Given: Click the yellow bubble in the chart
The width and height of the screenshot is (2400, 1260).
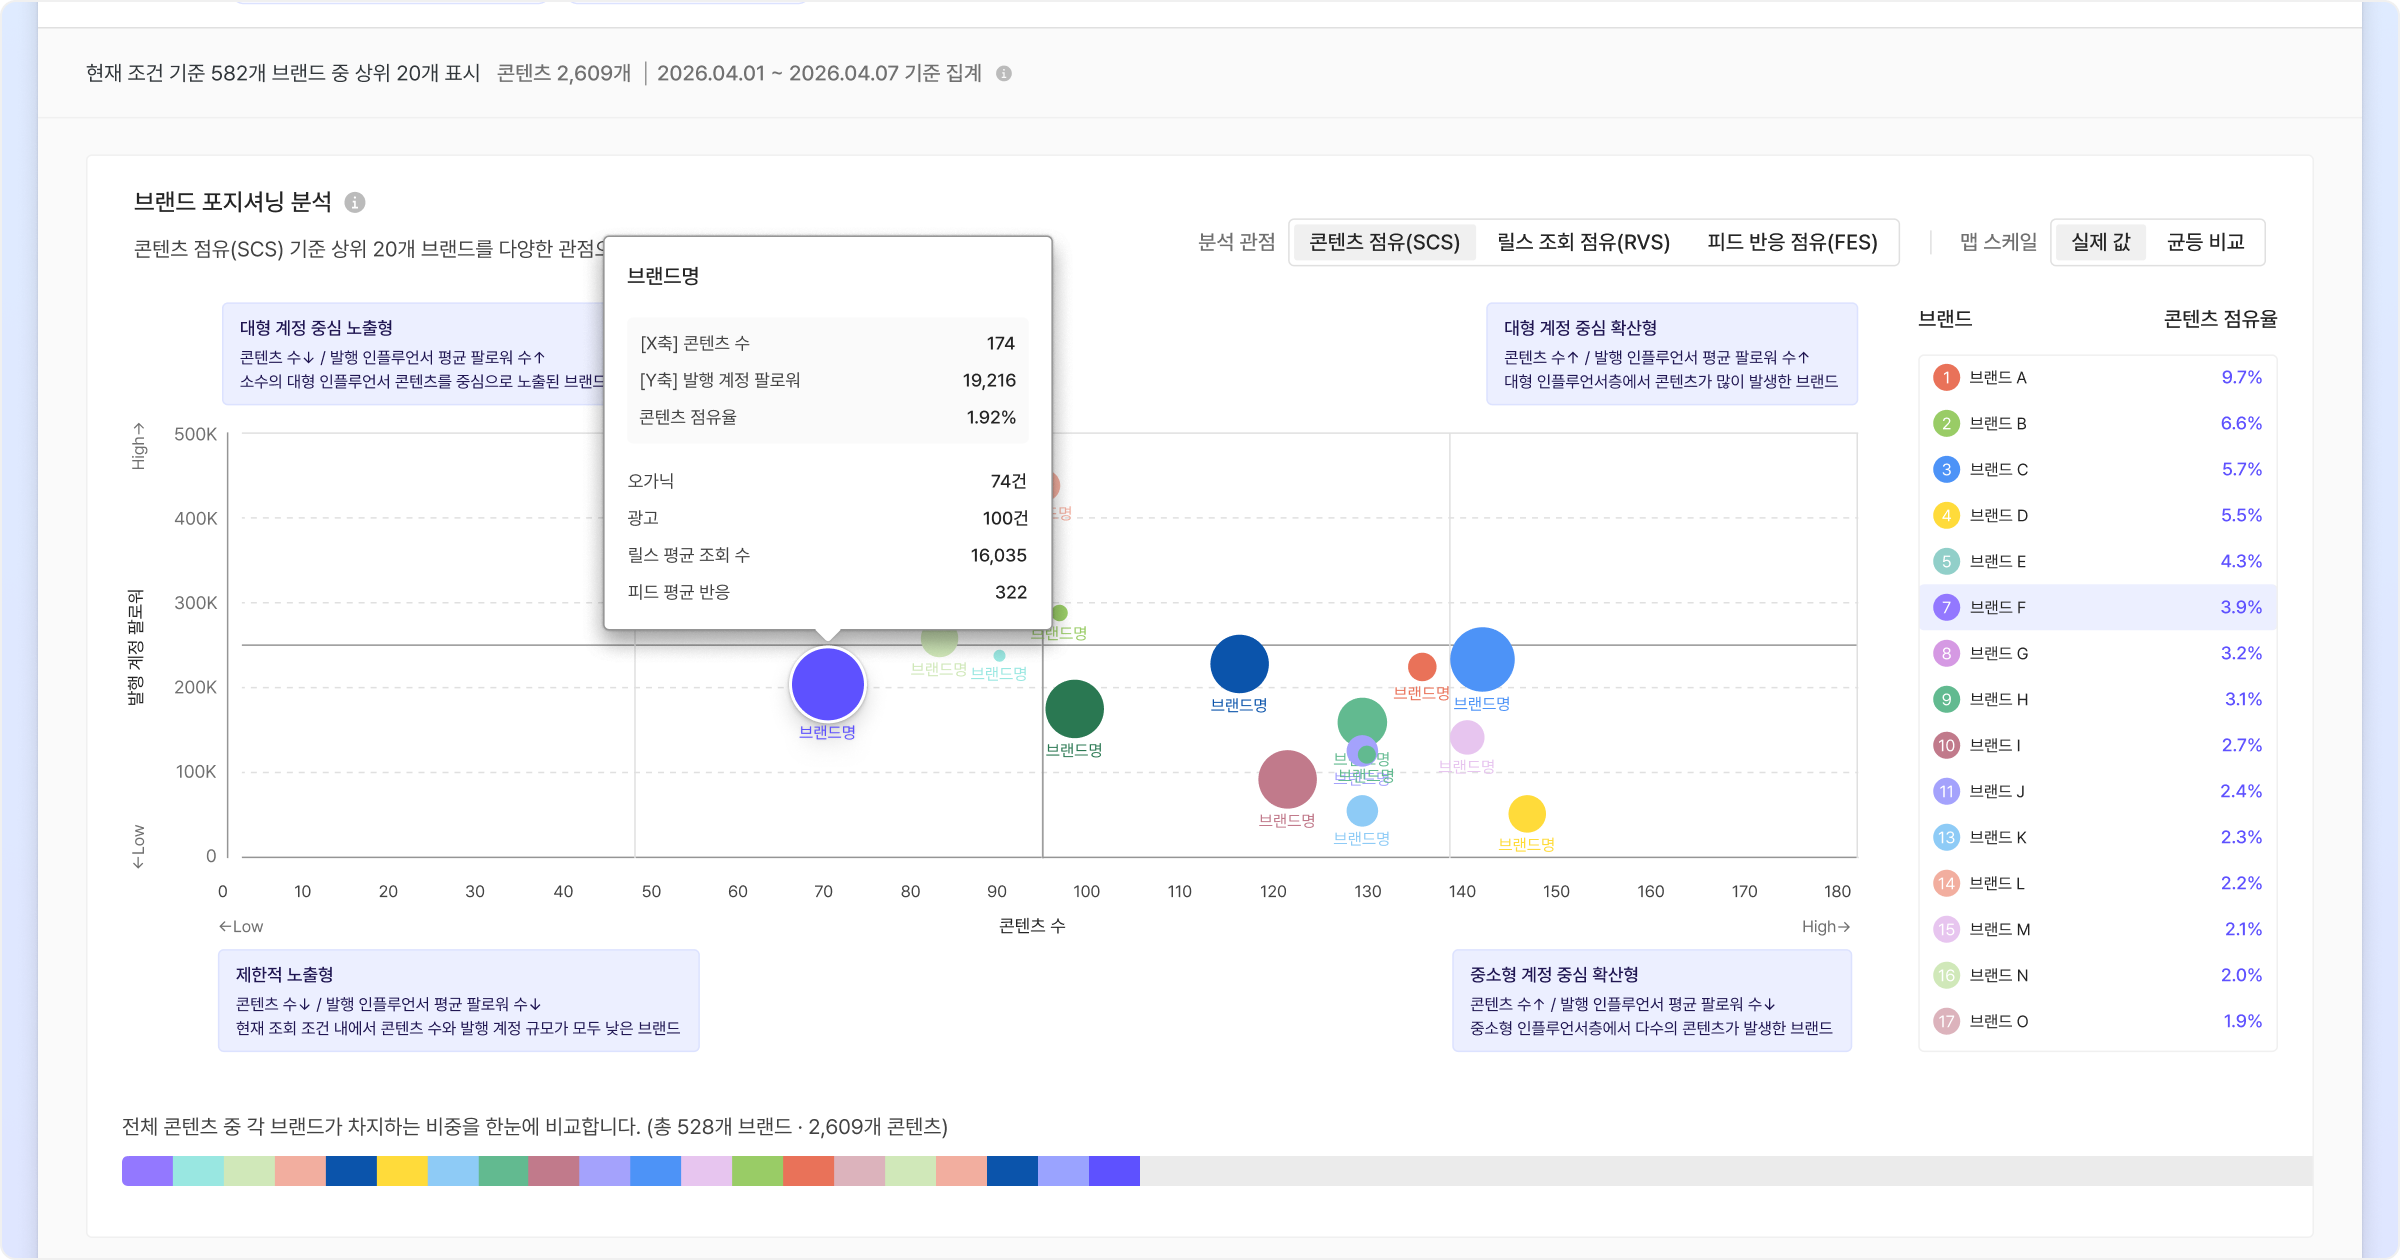Looking at the screenshot, I should [1527, 814].
